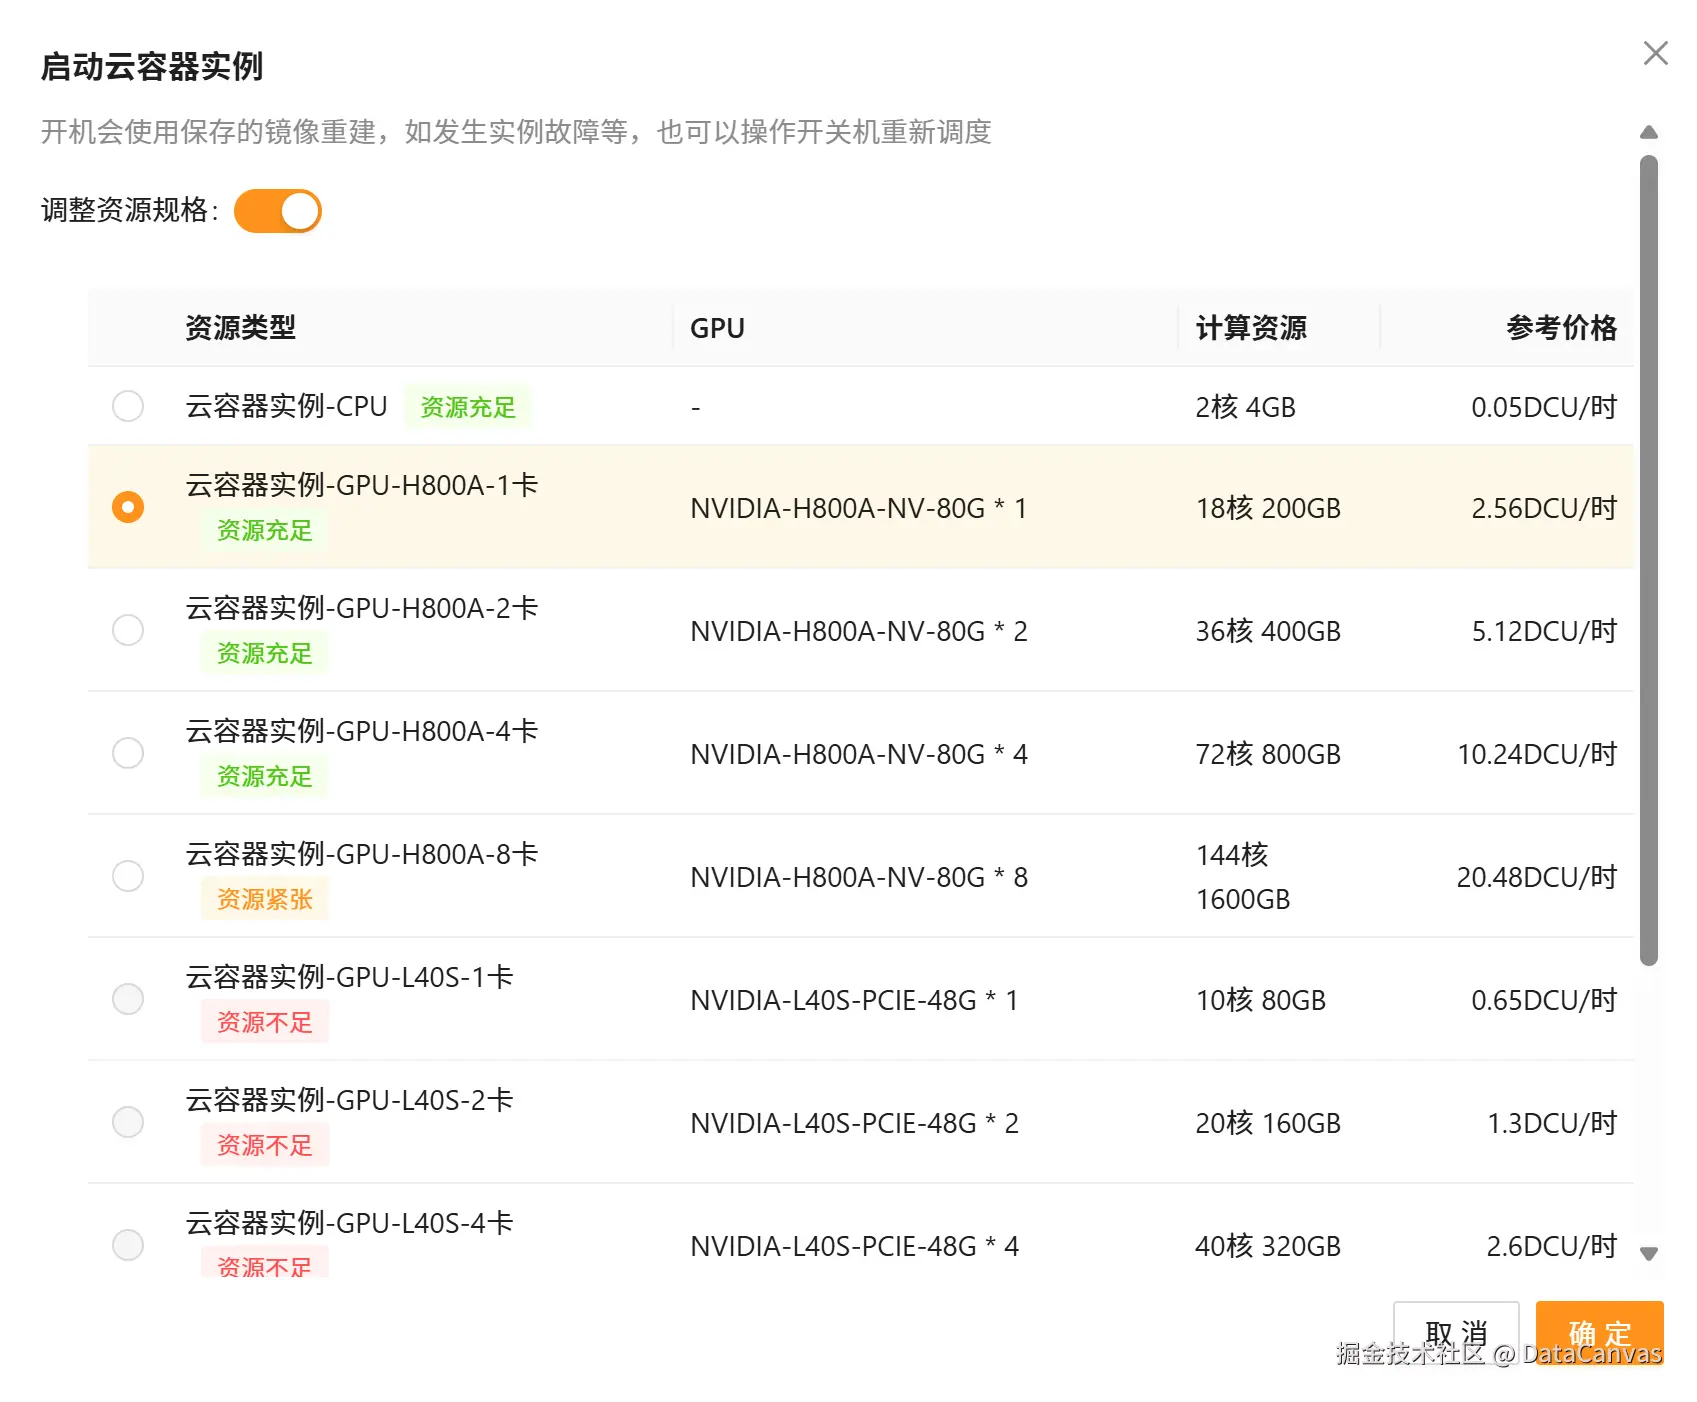The height and width of the screenshot is (1402, 1697).
Task: Confirm with the 确定 button
Action: [1599, 1333]
